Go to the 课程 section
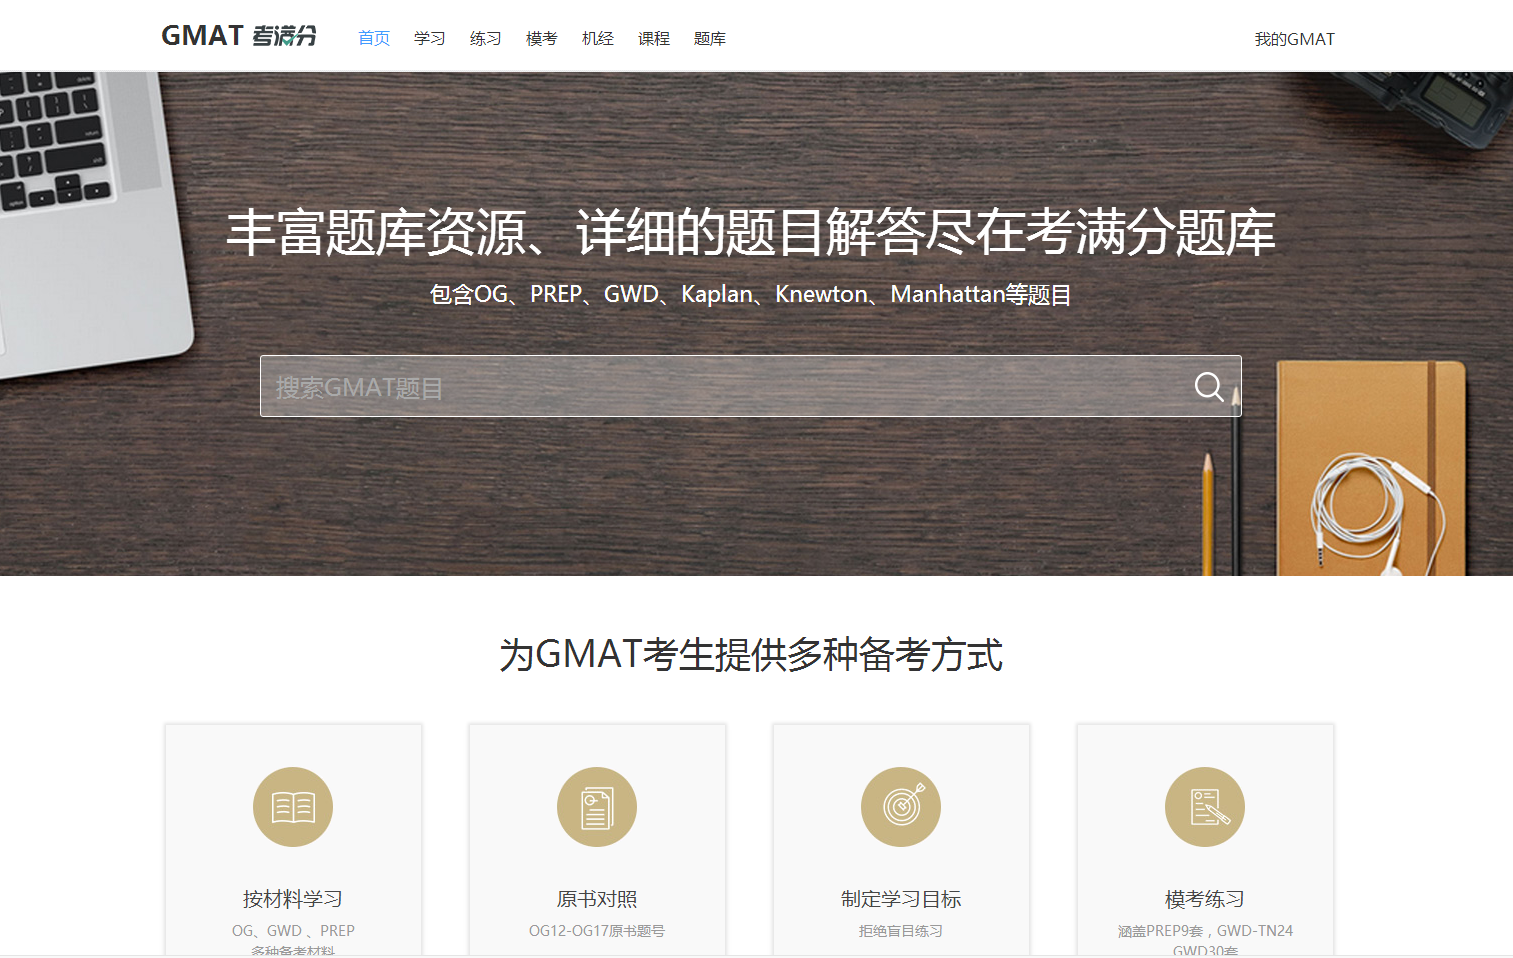The image size is (1513, 958). (x=654, y=38)
